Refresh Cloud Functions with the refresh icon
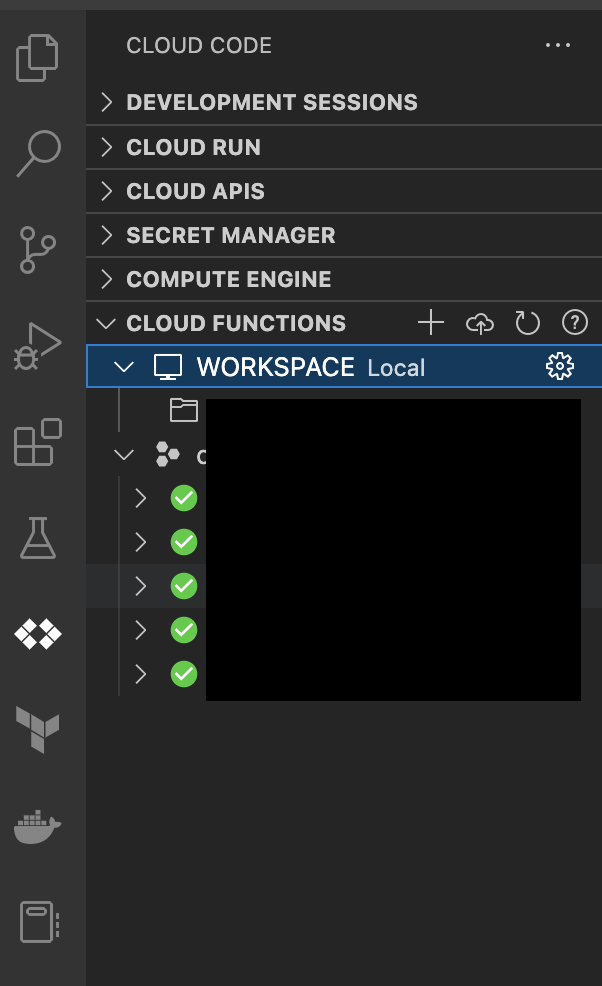602x986 pixels. tap(527, 322)
